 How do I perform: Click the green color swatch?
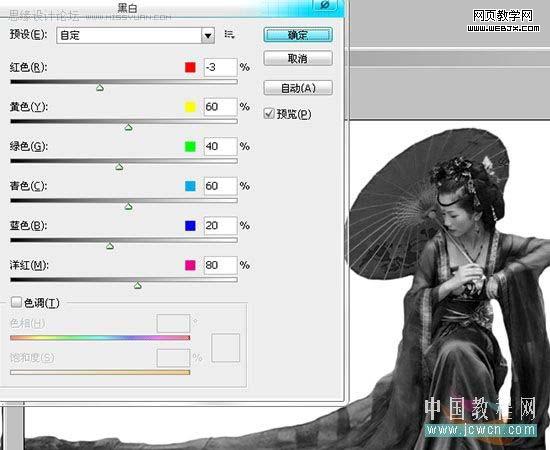click(x=190, y=146)
